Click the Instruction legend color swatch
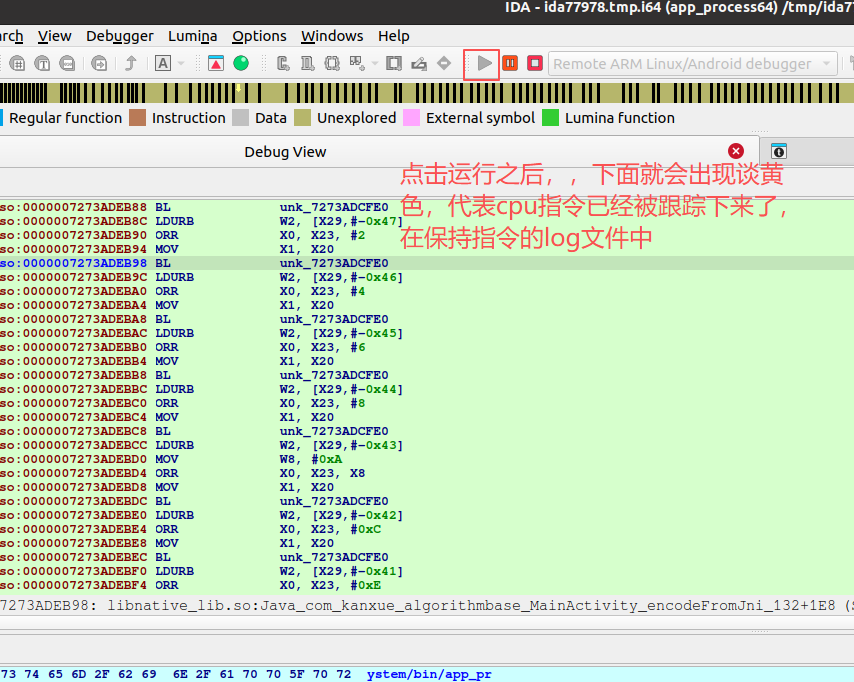 click(137, 118)
